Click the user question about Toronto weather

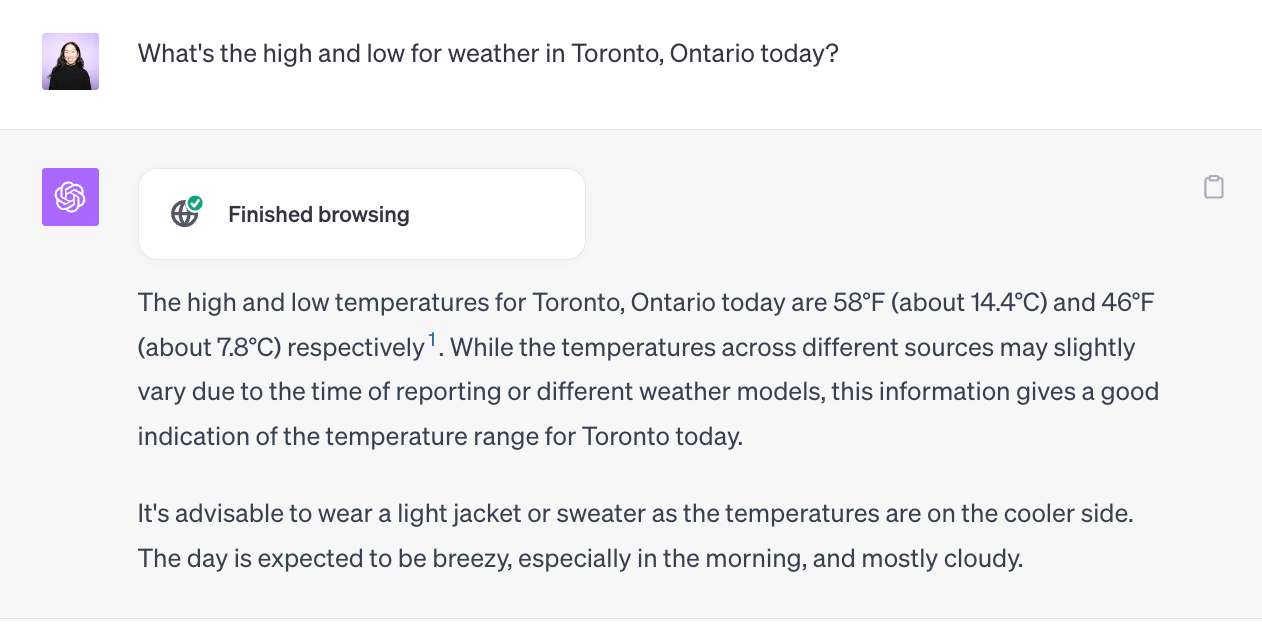click(487, 53)
